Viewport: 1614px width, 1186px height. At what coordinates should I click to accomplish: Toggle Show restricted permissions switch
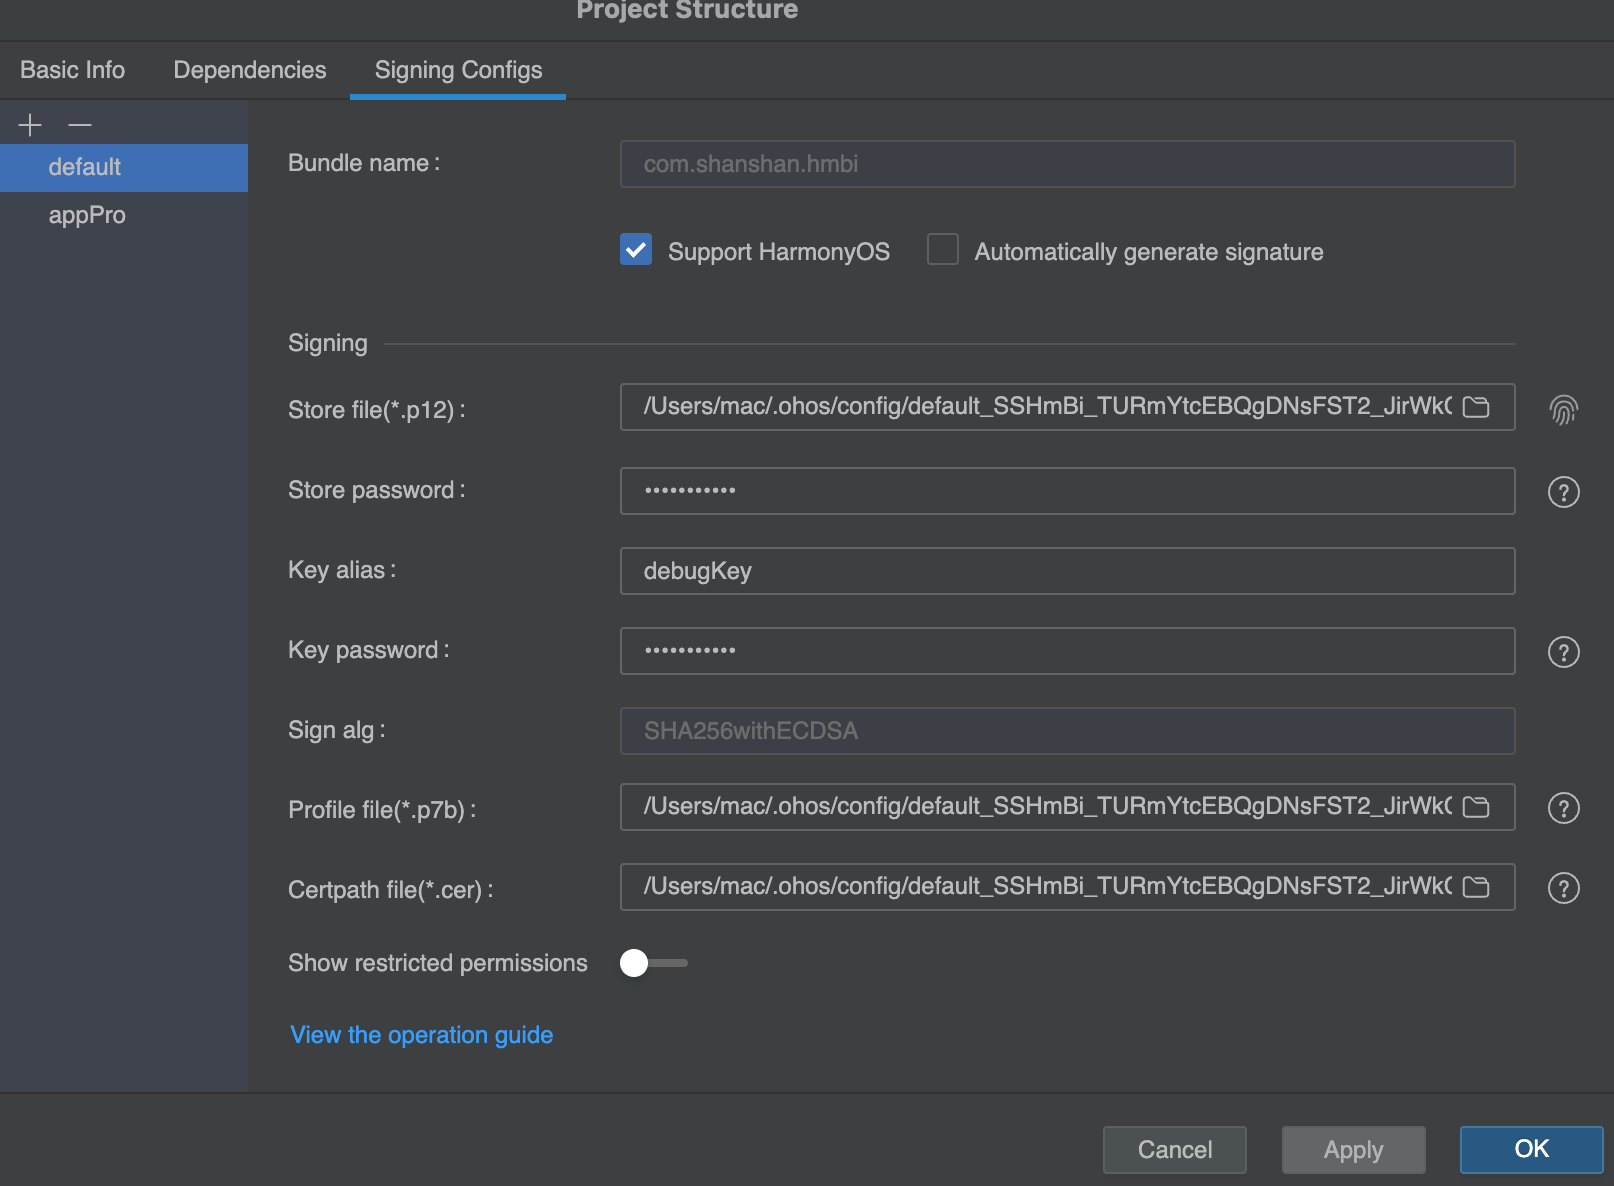[x=653, y=963]
